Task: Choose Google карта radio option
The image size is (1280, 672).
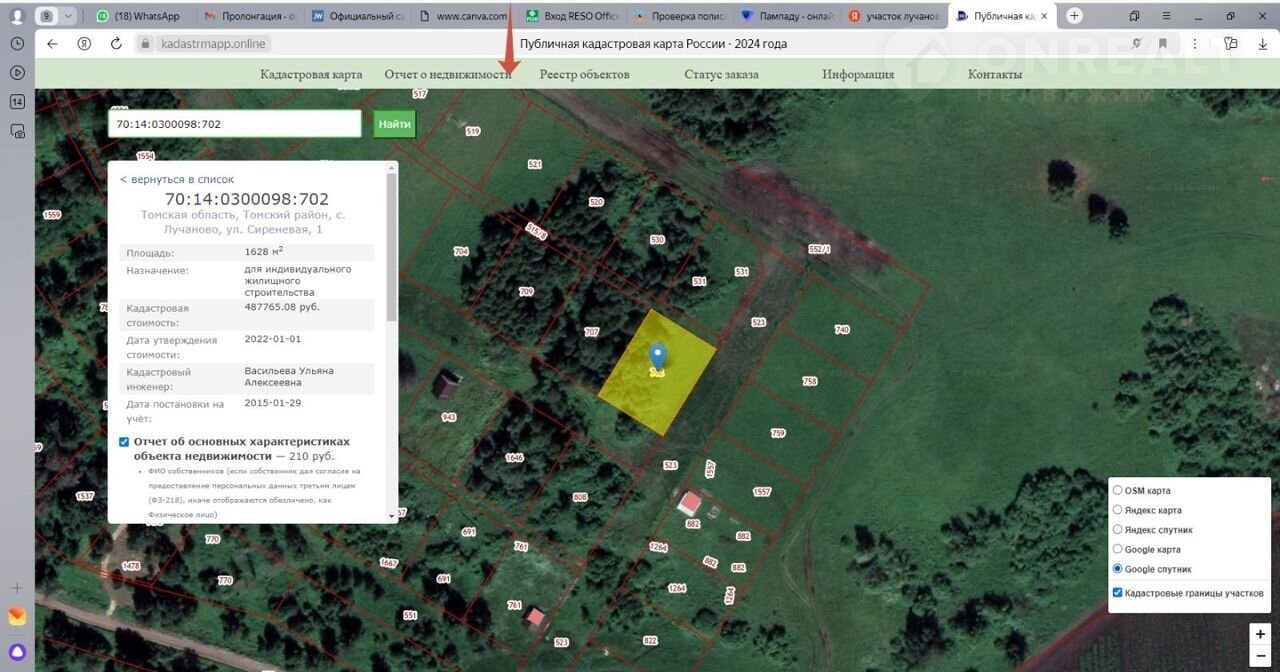Action: pyautogui.click(x=1118, y=549)
